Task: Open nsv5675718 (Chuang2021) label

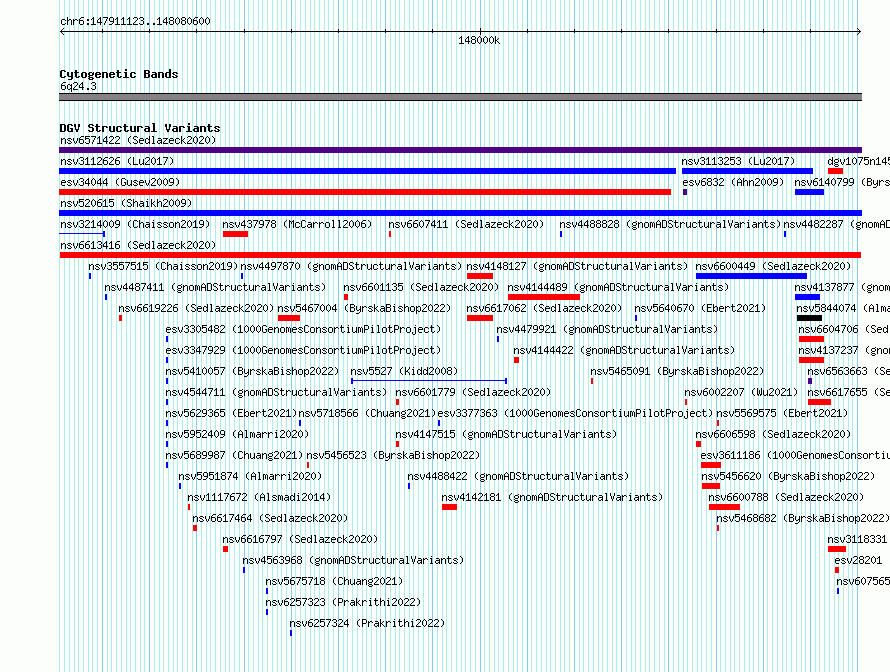Action: [334, 581]
